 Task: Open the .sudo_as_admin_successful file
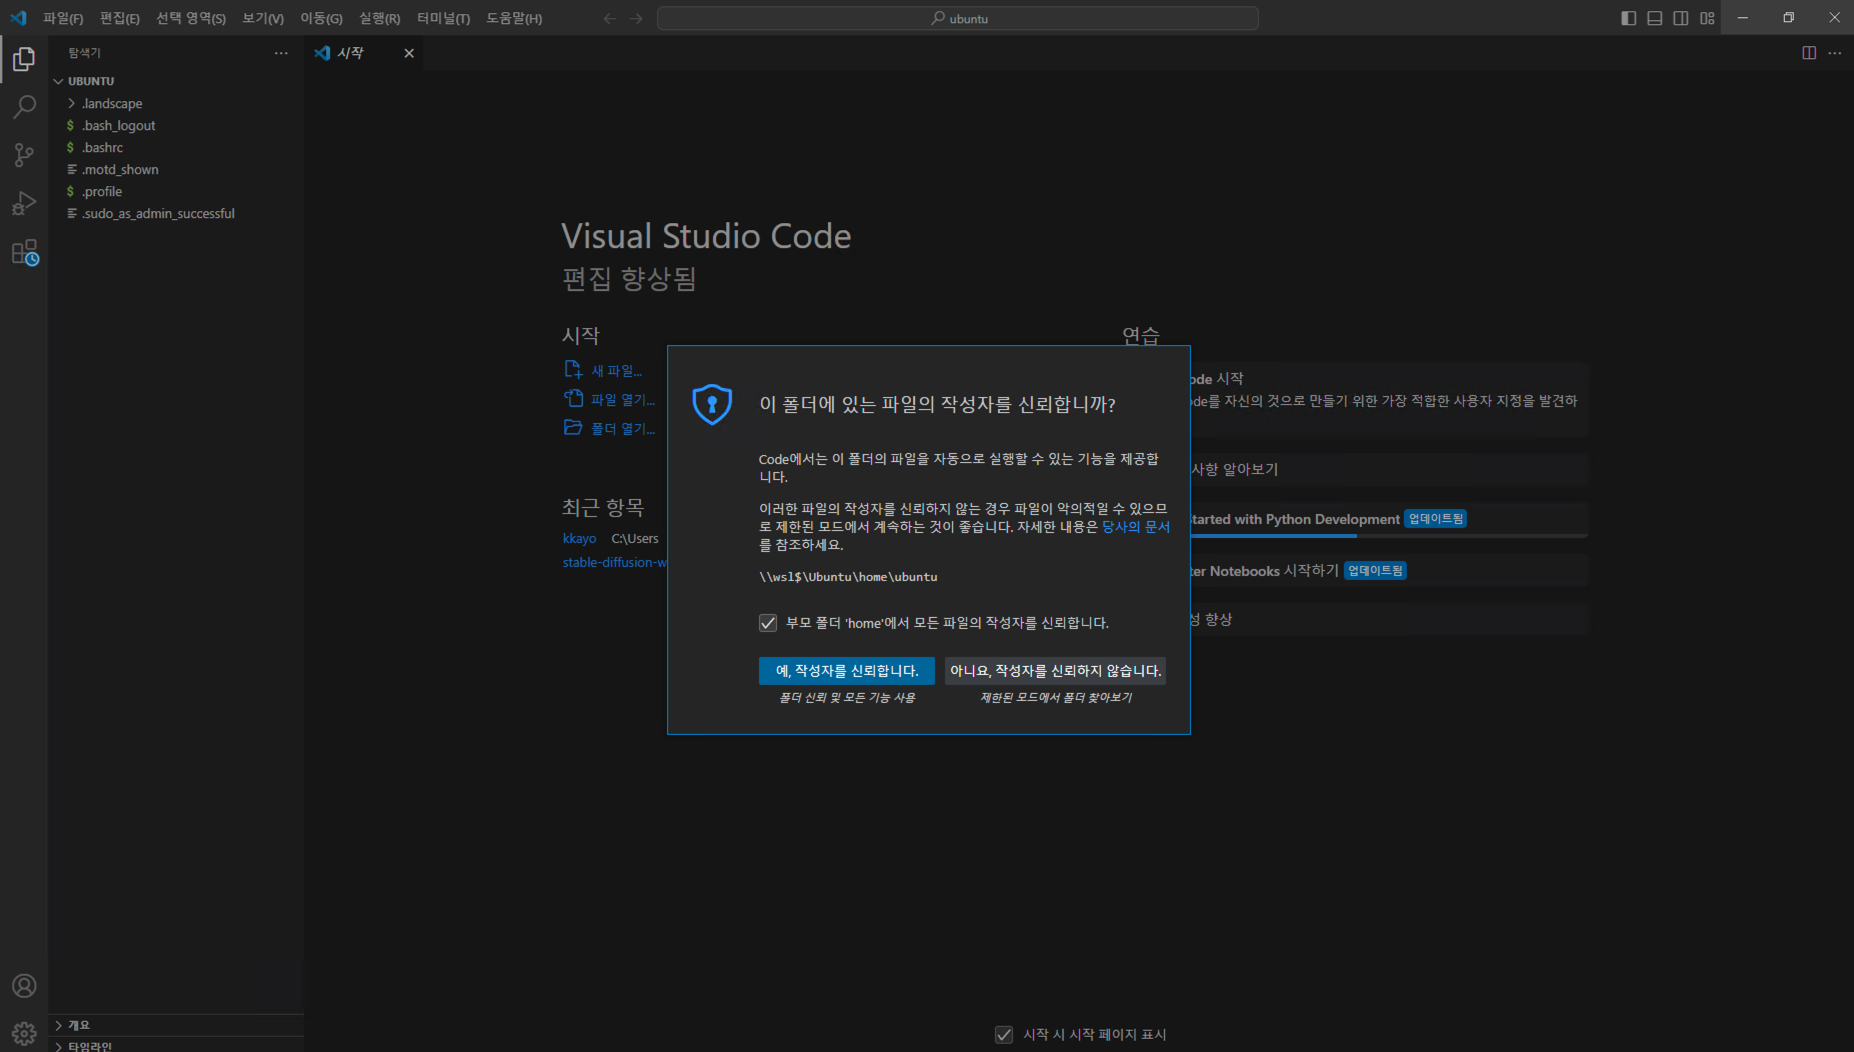tap(176, 213)
